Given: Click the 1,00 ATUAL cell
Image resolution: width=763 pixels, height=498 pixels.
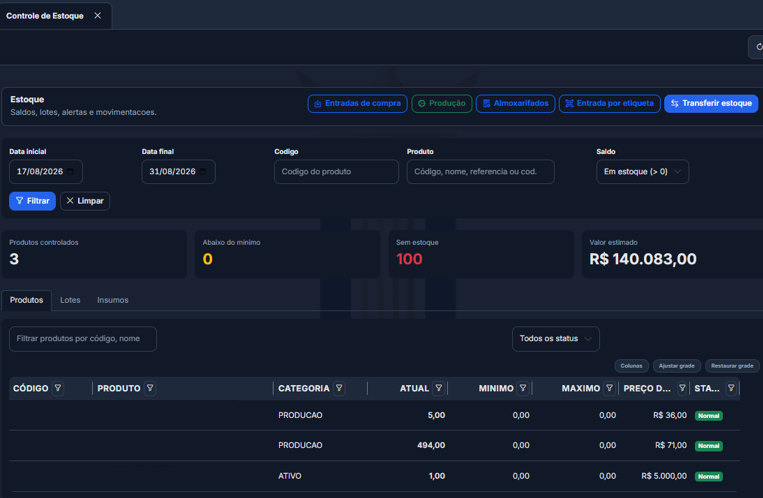Looking at the screenshot, I should point(437,476).
